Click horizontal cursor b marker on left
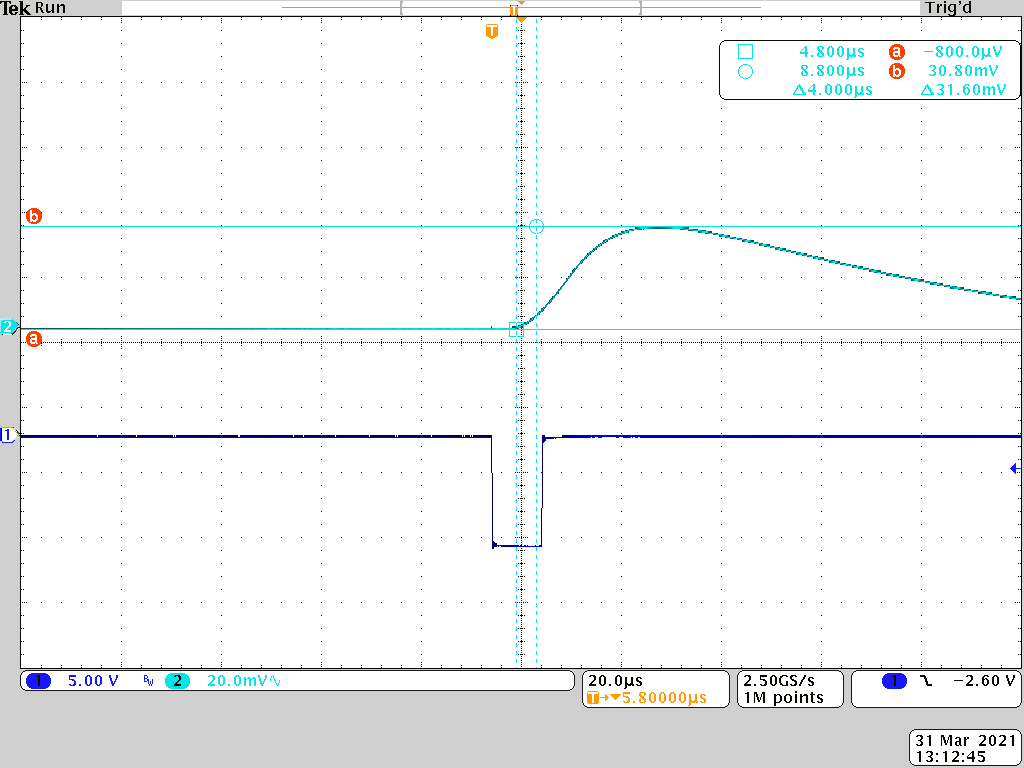Screen dimensions: 1024x768 pyautogui.click(x=34, y=216)
